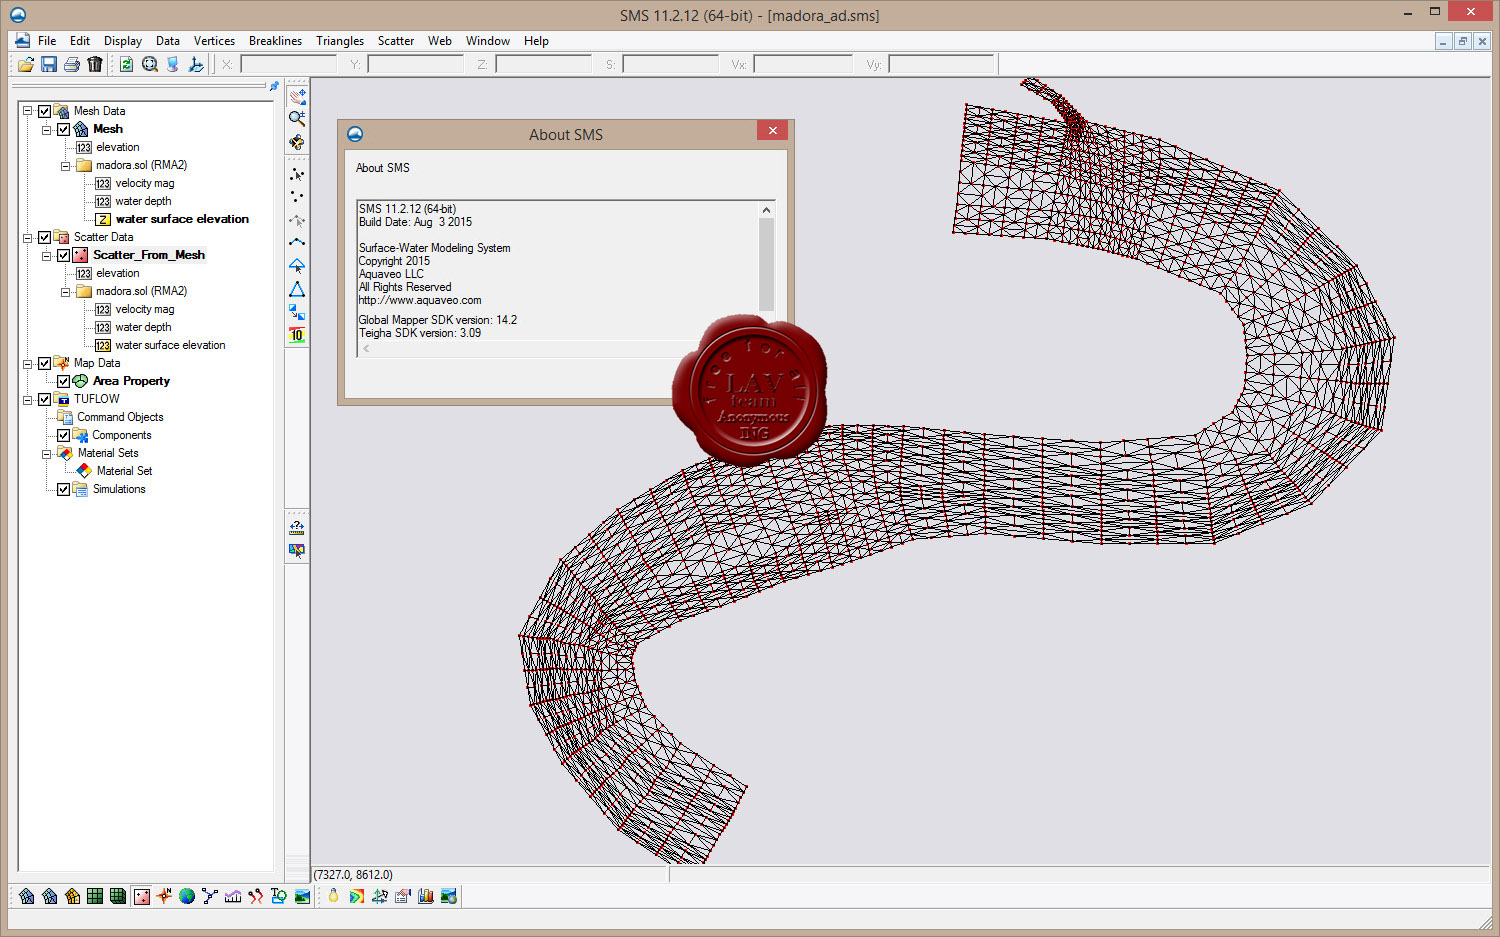Click the colorful contour options icon
The image size is (1500, 937).
[x=356, y=896]
